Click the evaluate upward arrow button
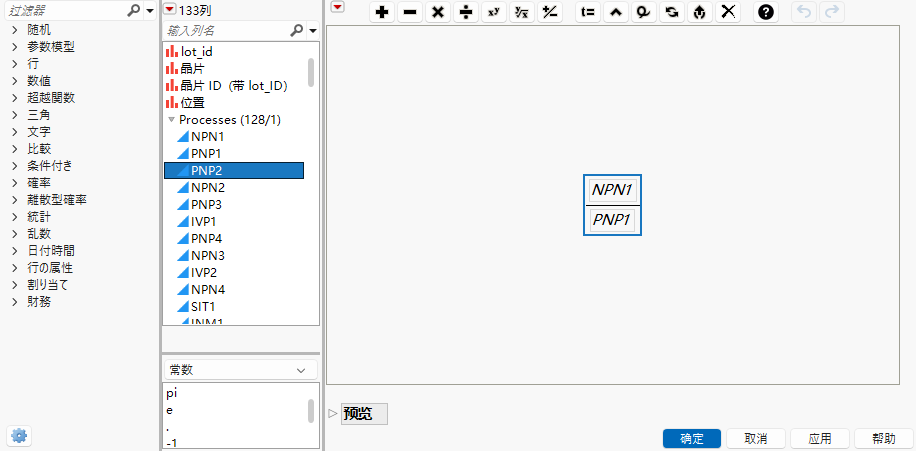The width and height of the screenshot is (916, 451). click(700, 12)
